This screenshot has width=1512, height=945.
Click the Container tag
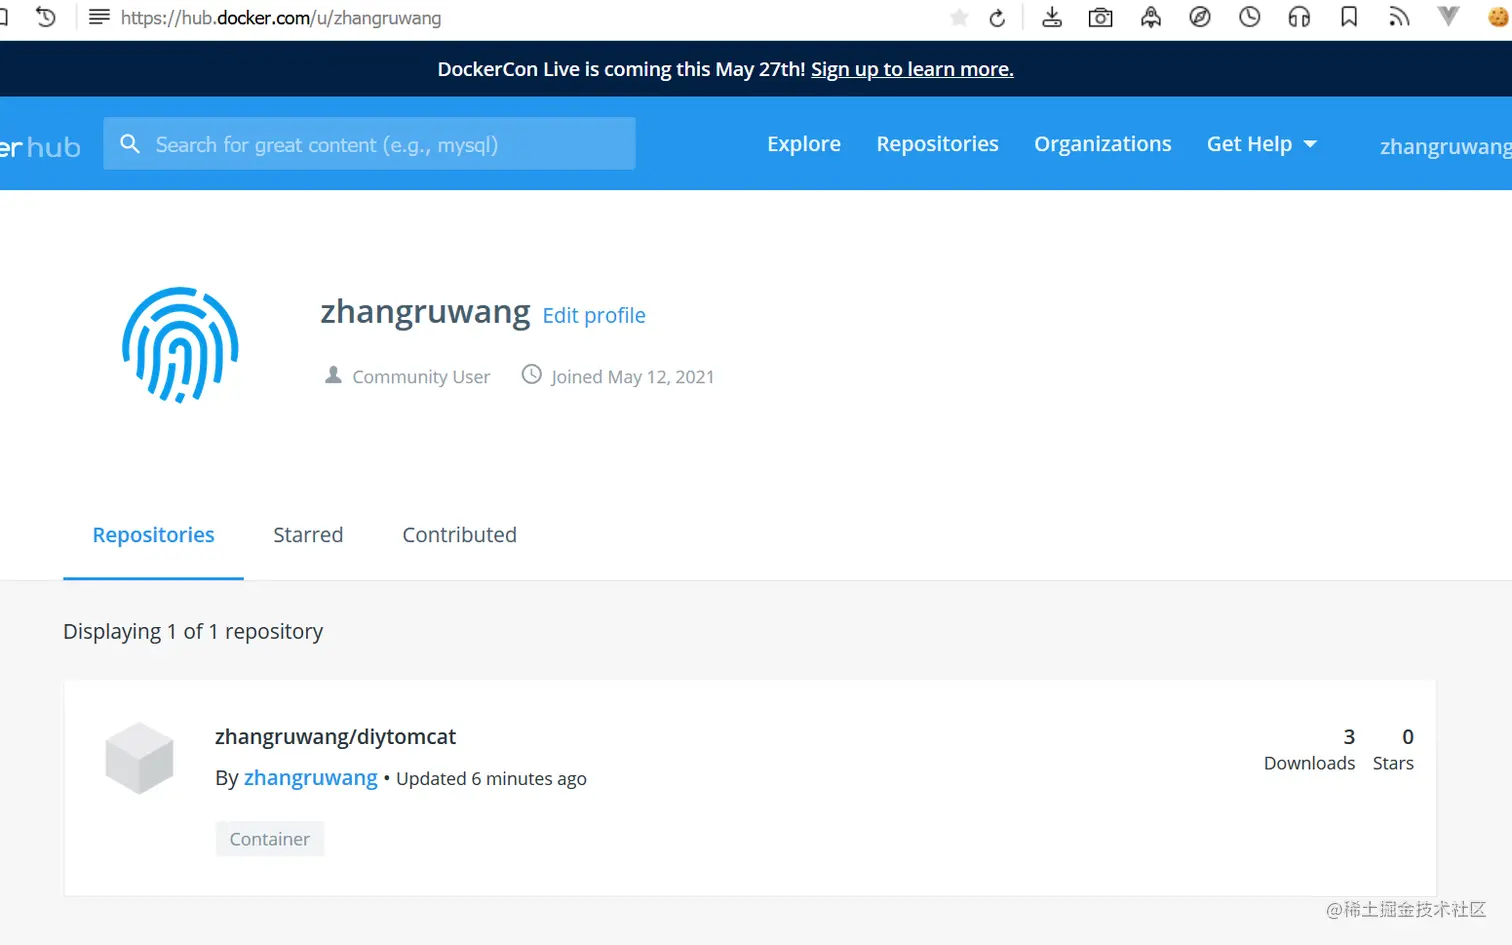270,839
